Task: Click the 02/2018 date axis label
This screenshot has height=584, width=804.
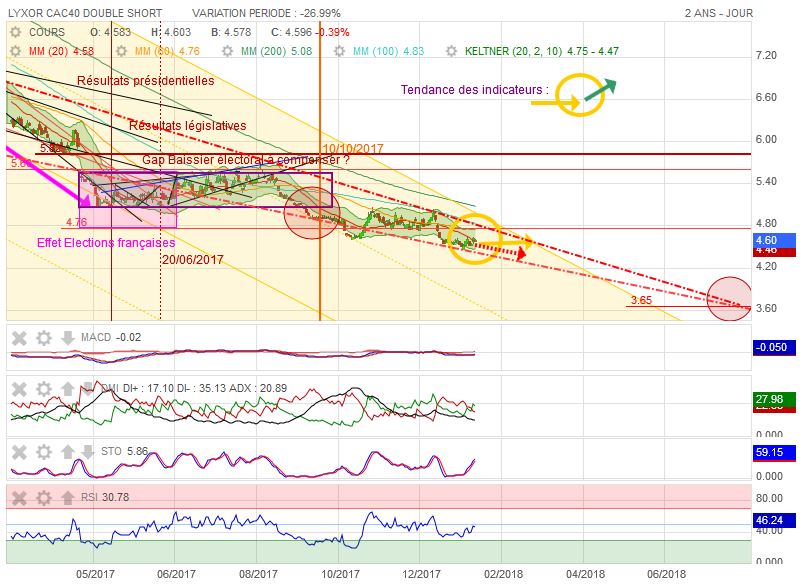Action: (x=504, y=574)
